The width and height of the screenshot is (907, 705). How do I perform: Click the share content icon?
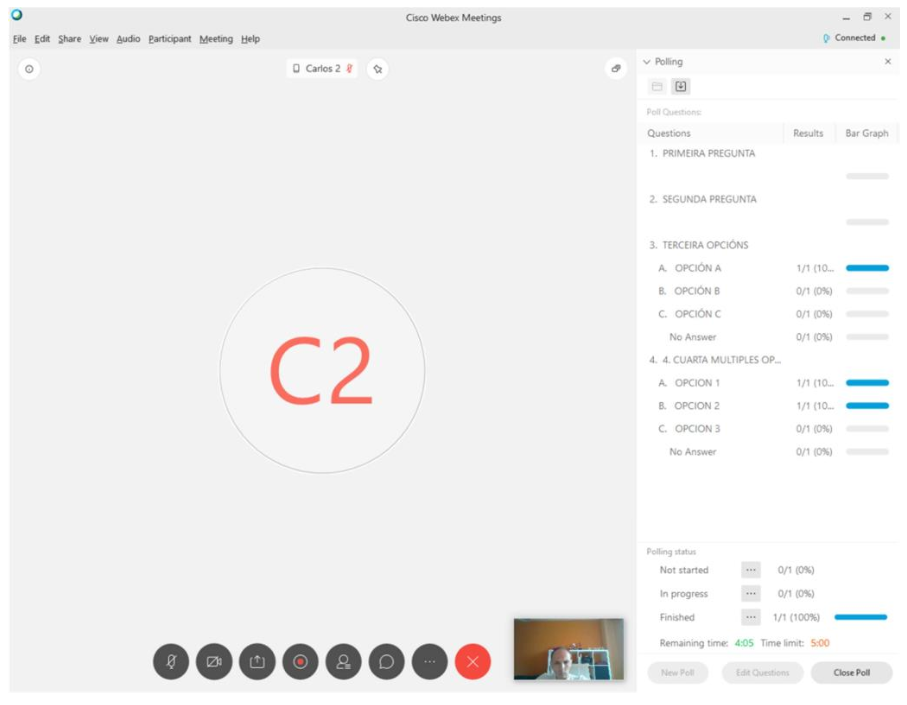257,661
